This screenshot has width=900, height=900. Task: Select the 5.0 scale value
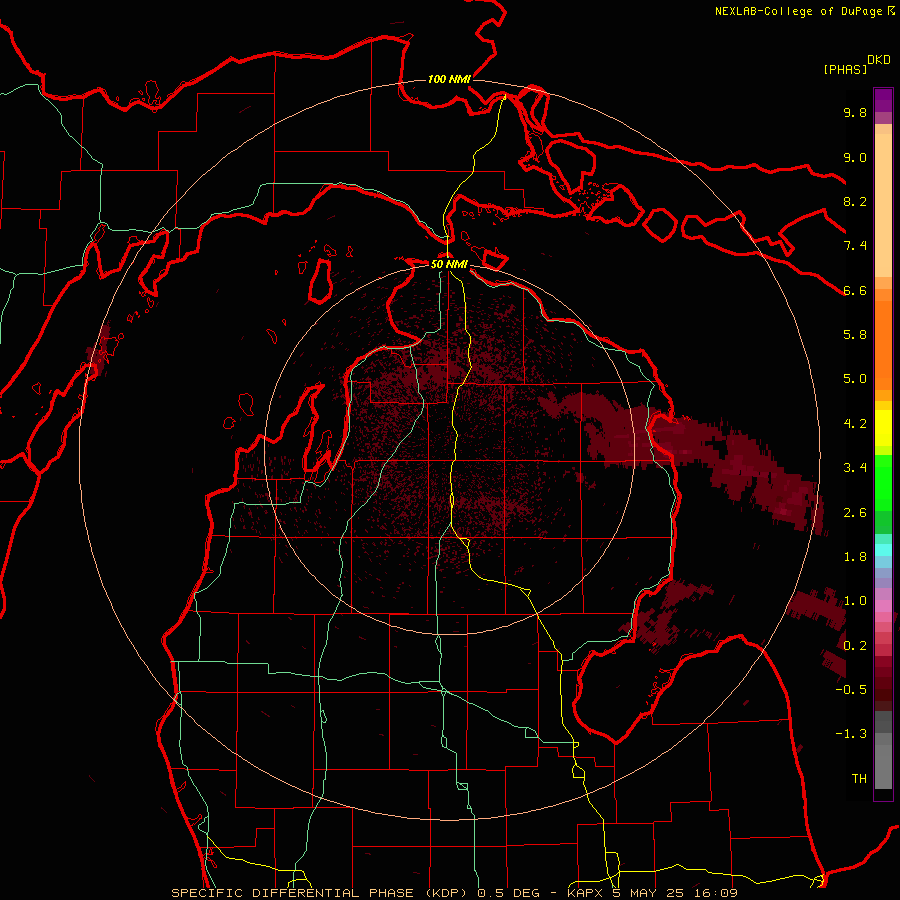point(855,379)
